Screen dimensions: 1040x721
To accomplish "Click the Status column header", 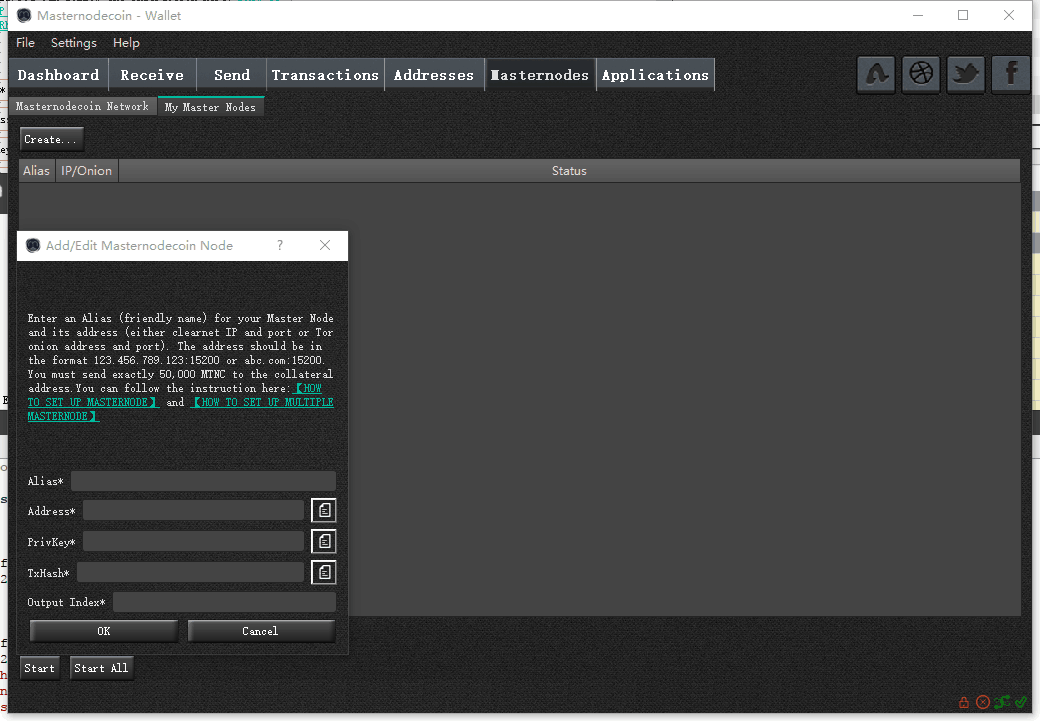I will point(569,170).
